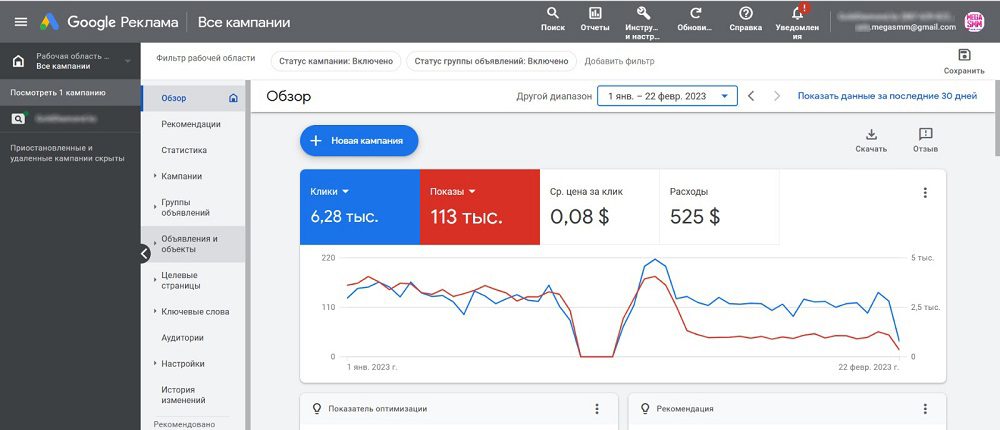This screenshot has height=430, width=1000.
Task: Open the metrics card three-dot menu
Action: (x=925, y=193)
